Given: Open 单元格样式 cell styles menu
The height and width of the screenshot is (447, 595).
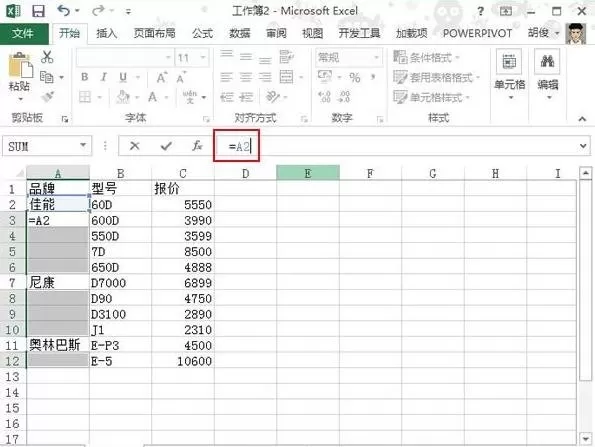Looking at the screenshot, I should 432,97.
